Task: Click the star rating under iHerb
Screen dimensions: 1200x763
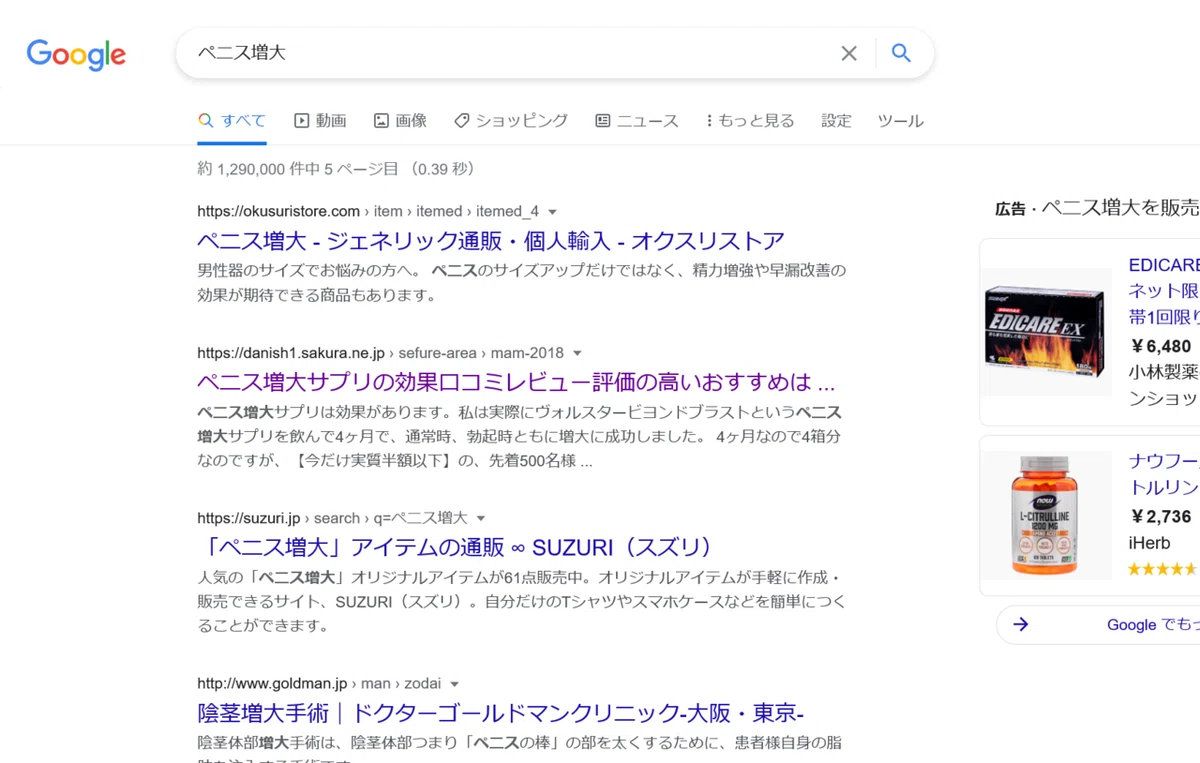Action: tap(1163, 569)
